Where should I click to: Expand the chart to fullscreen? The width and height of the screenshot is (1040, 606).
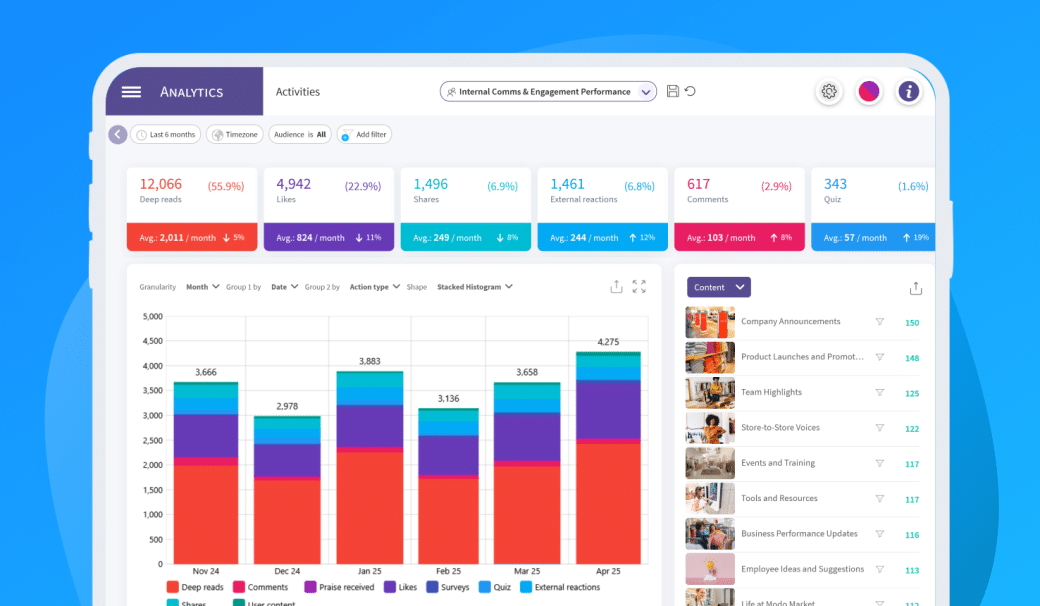pyautogui.click(x=639, y=287)
